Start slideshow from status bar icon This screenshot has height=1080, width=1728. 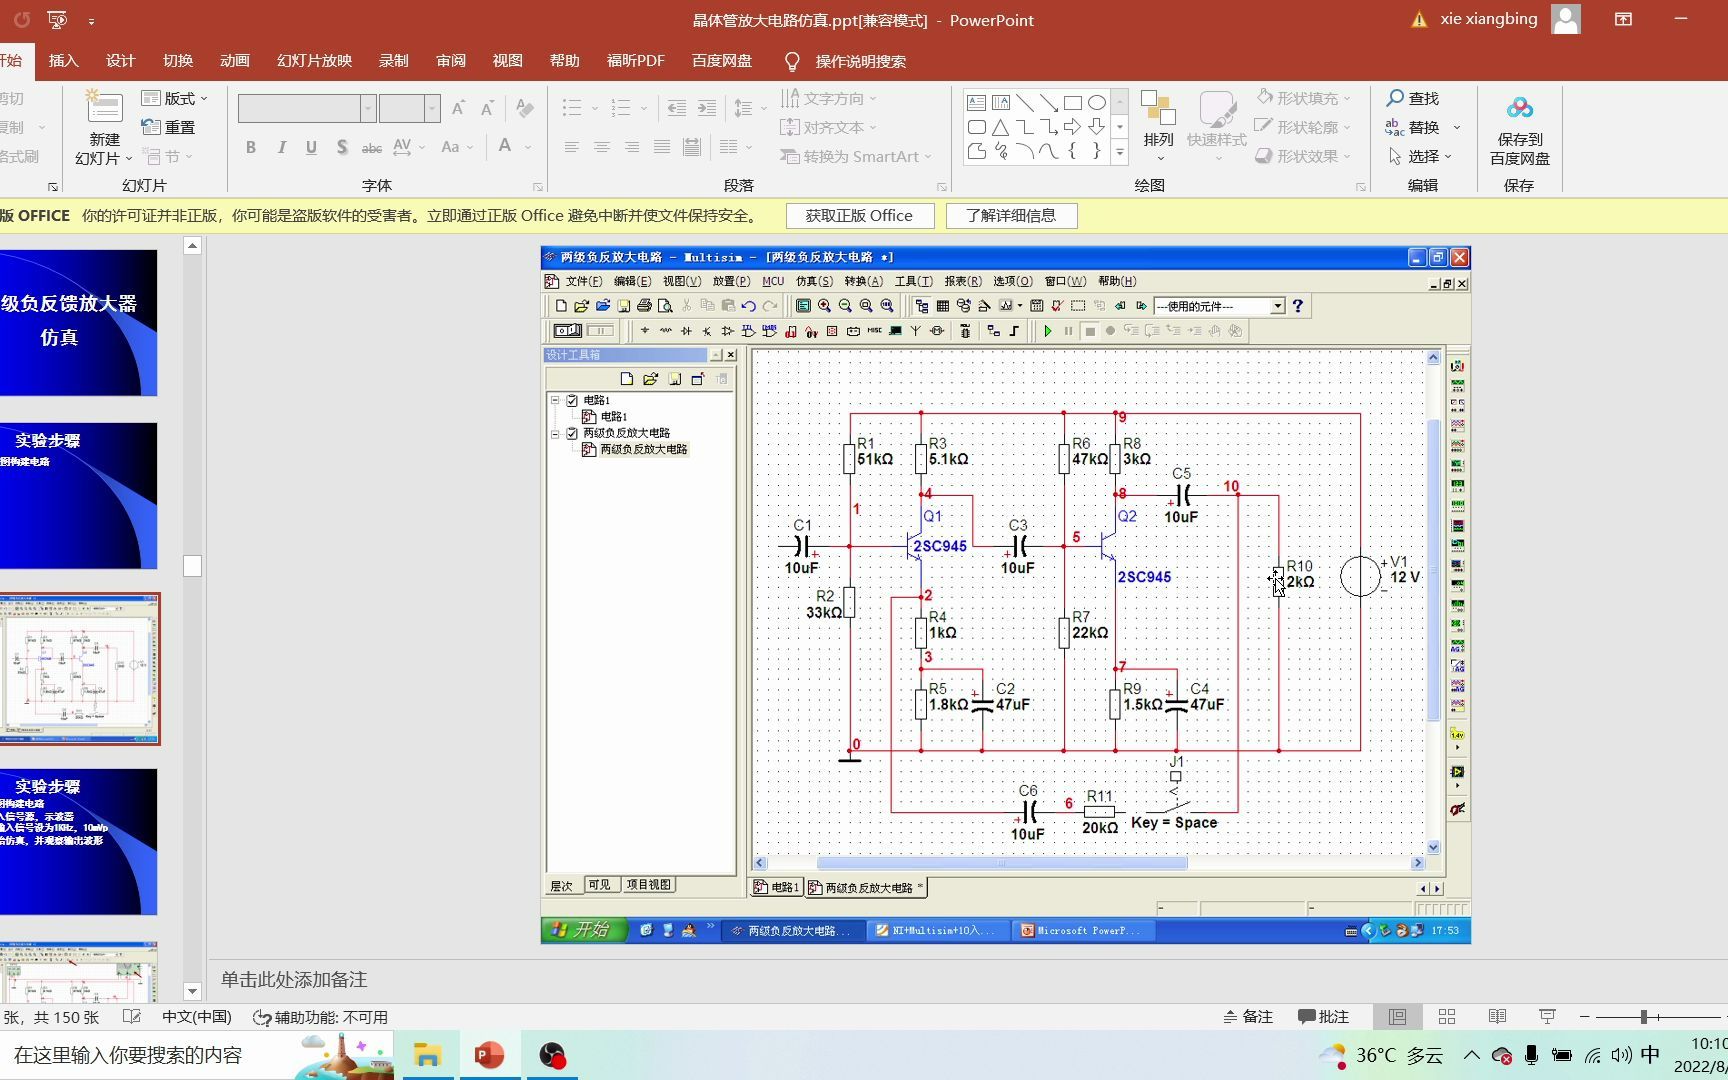pyautogui.click(x=1547, y=1017)
